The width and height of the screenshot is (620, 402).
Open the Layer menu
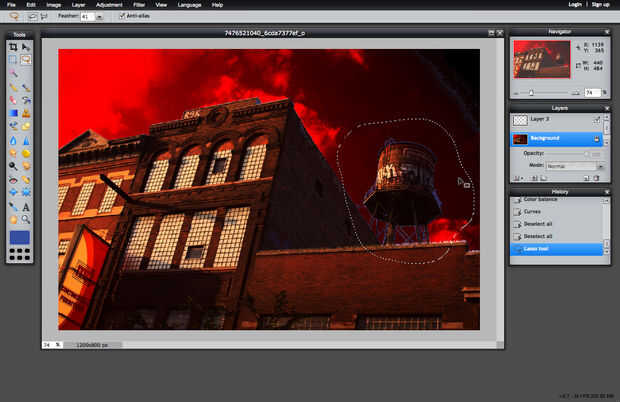[78, 5]
